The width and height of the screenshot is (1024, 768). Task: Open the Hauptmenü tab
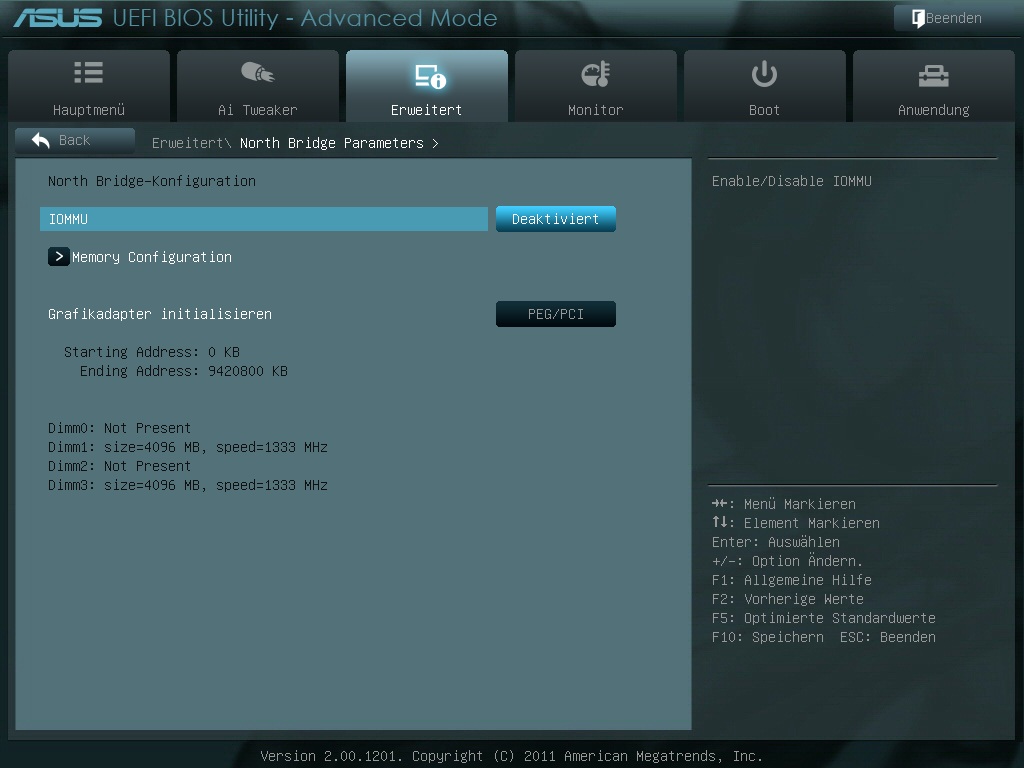89,86
